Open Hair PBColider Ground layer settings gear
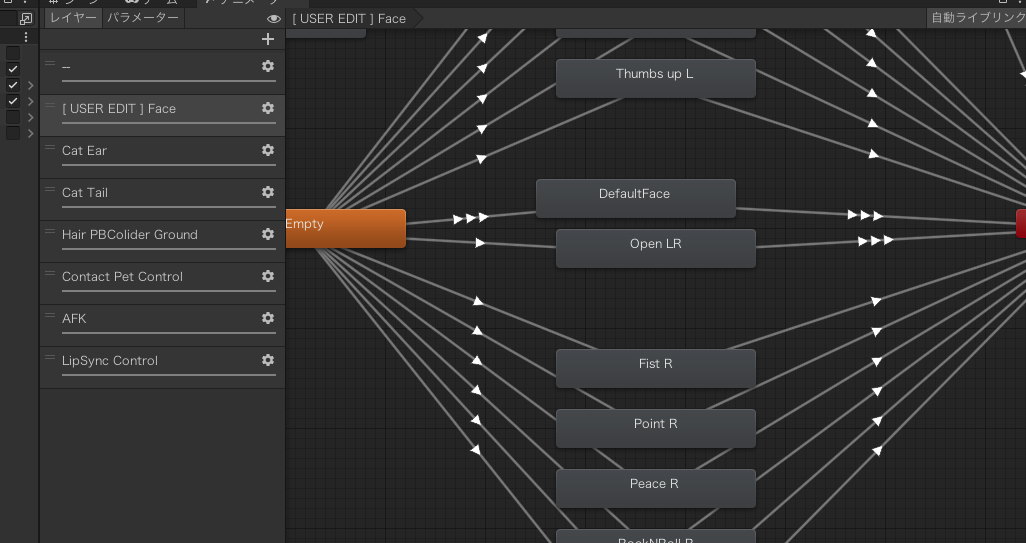Viewport: 1026px width, 543px height. (x=268, y=234)
